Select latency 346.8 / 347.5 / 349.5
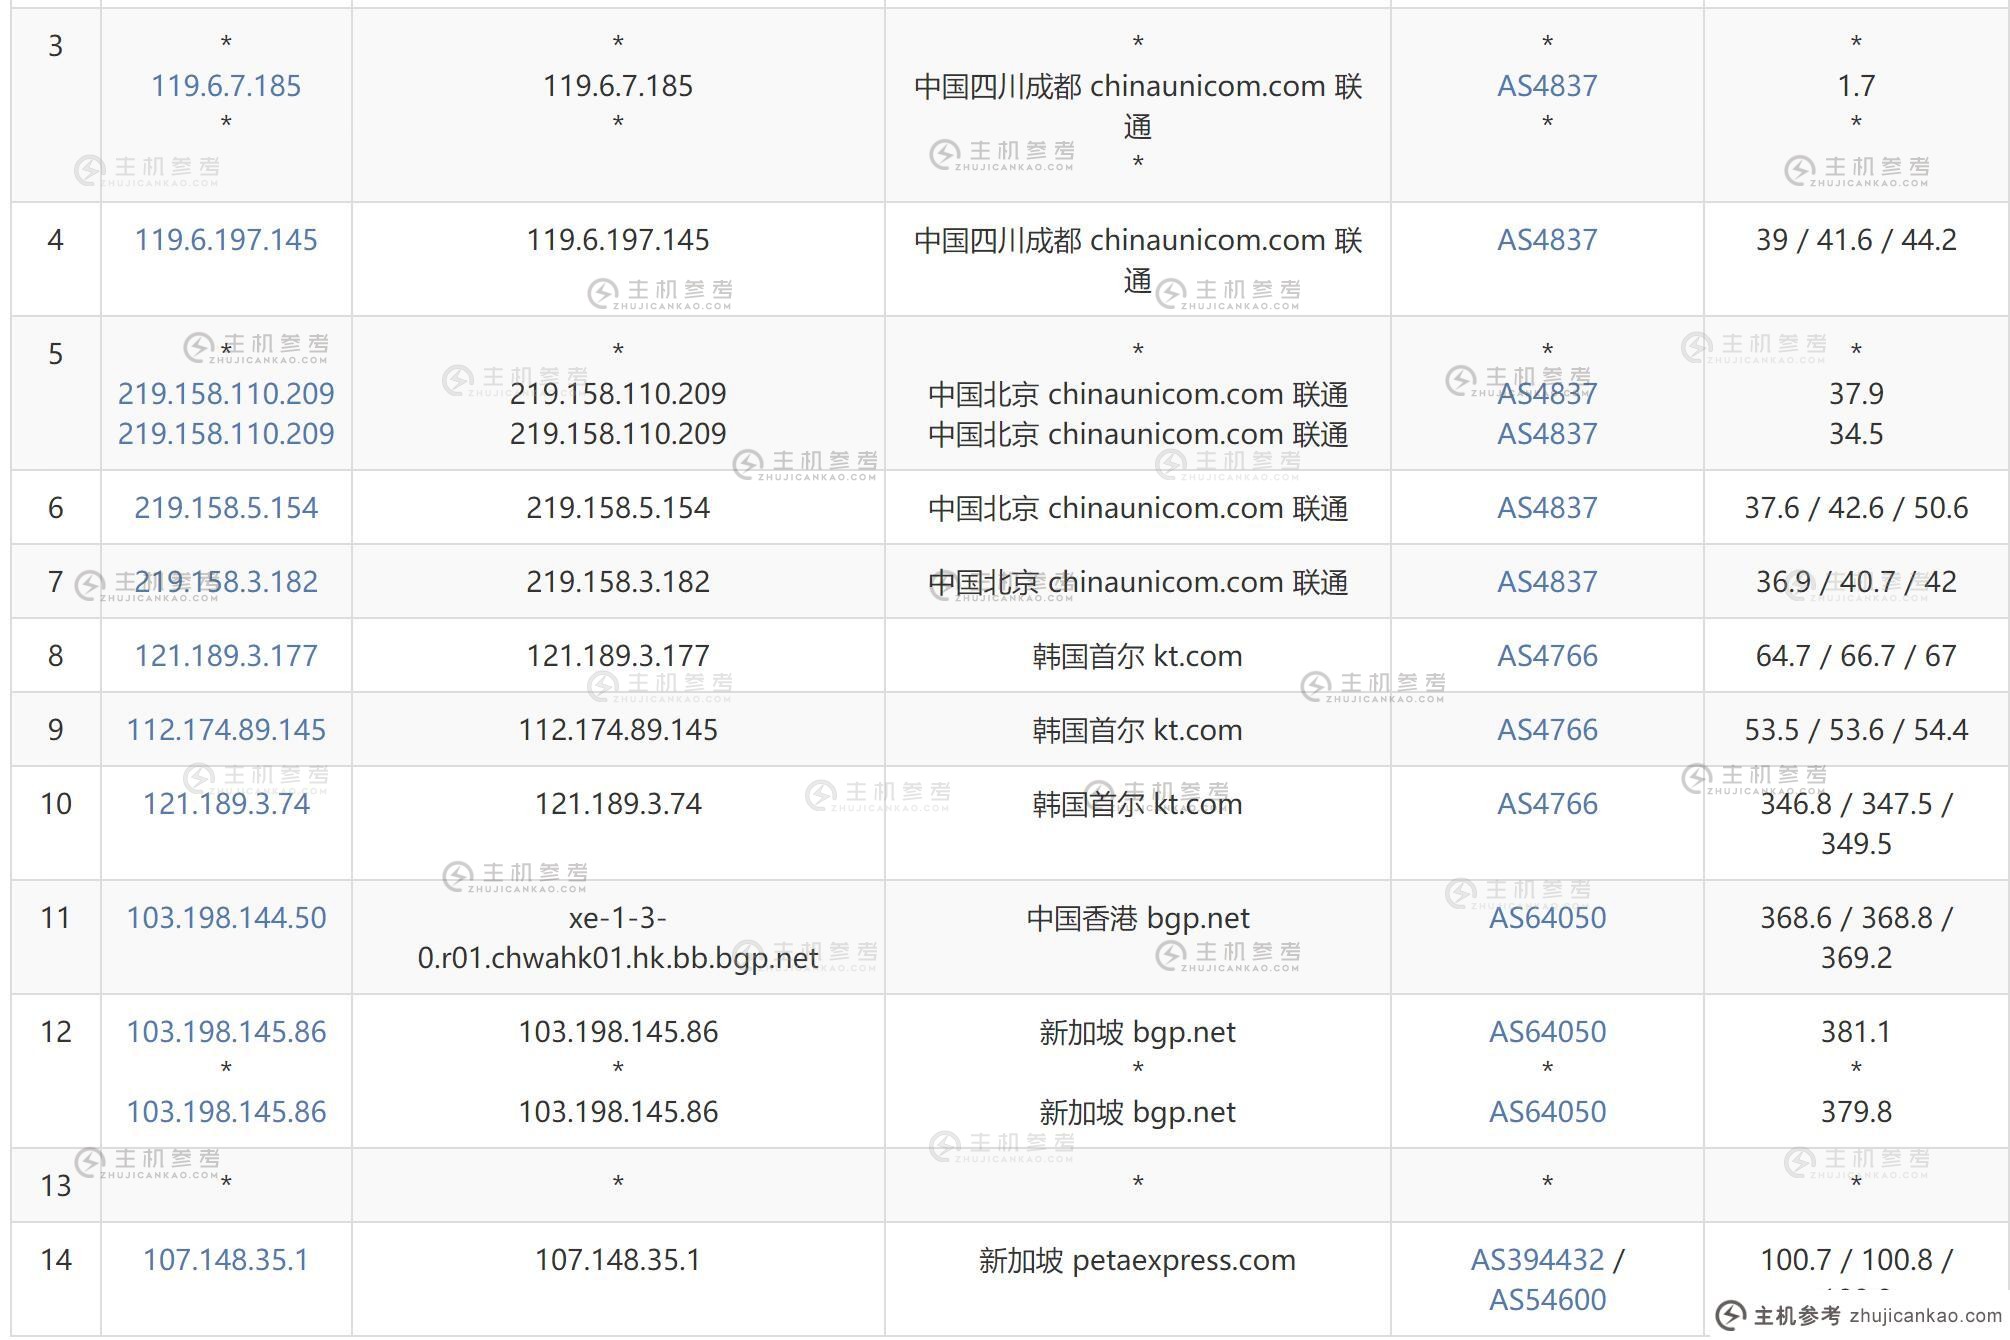 click(1856, 824)
